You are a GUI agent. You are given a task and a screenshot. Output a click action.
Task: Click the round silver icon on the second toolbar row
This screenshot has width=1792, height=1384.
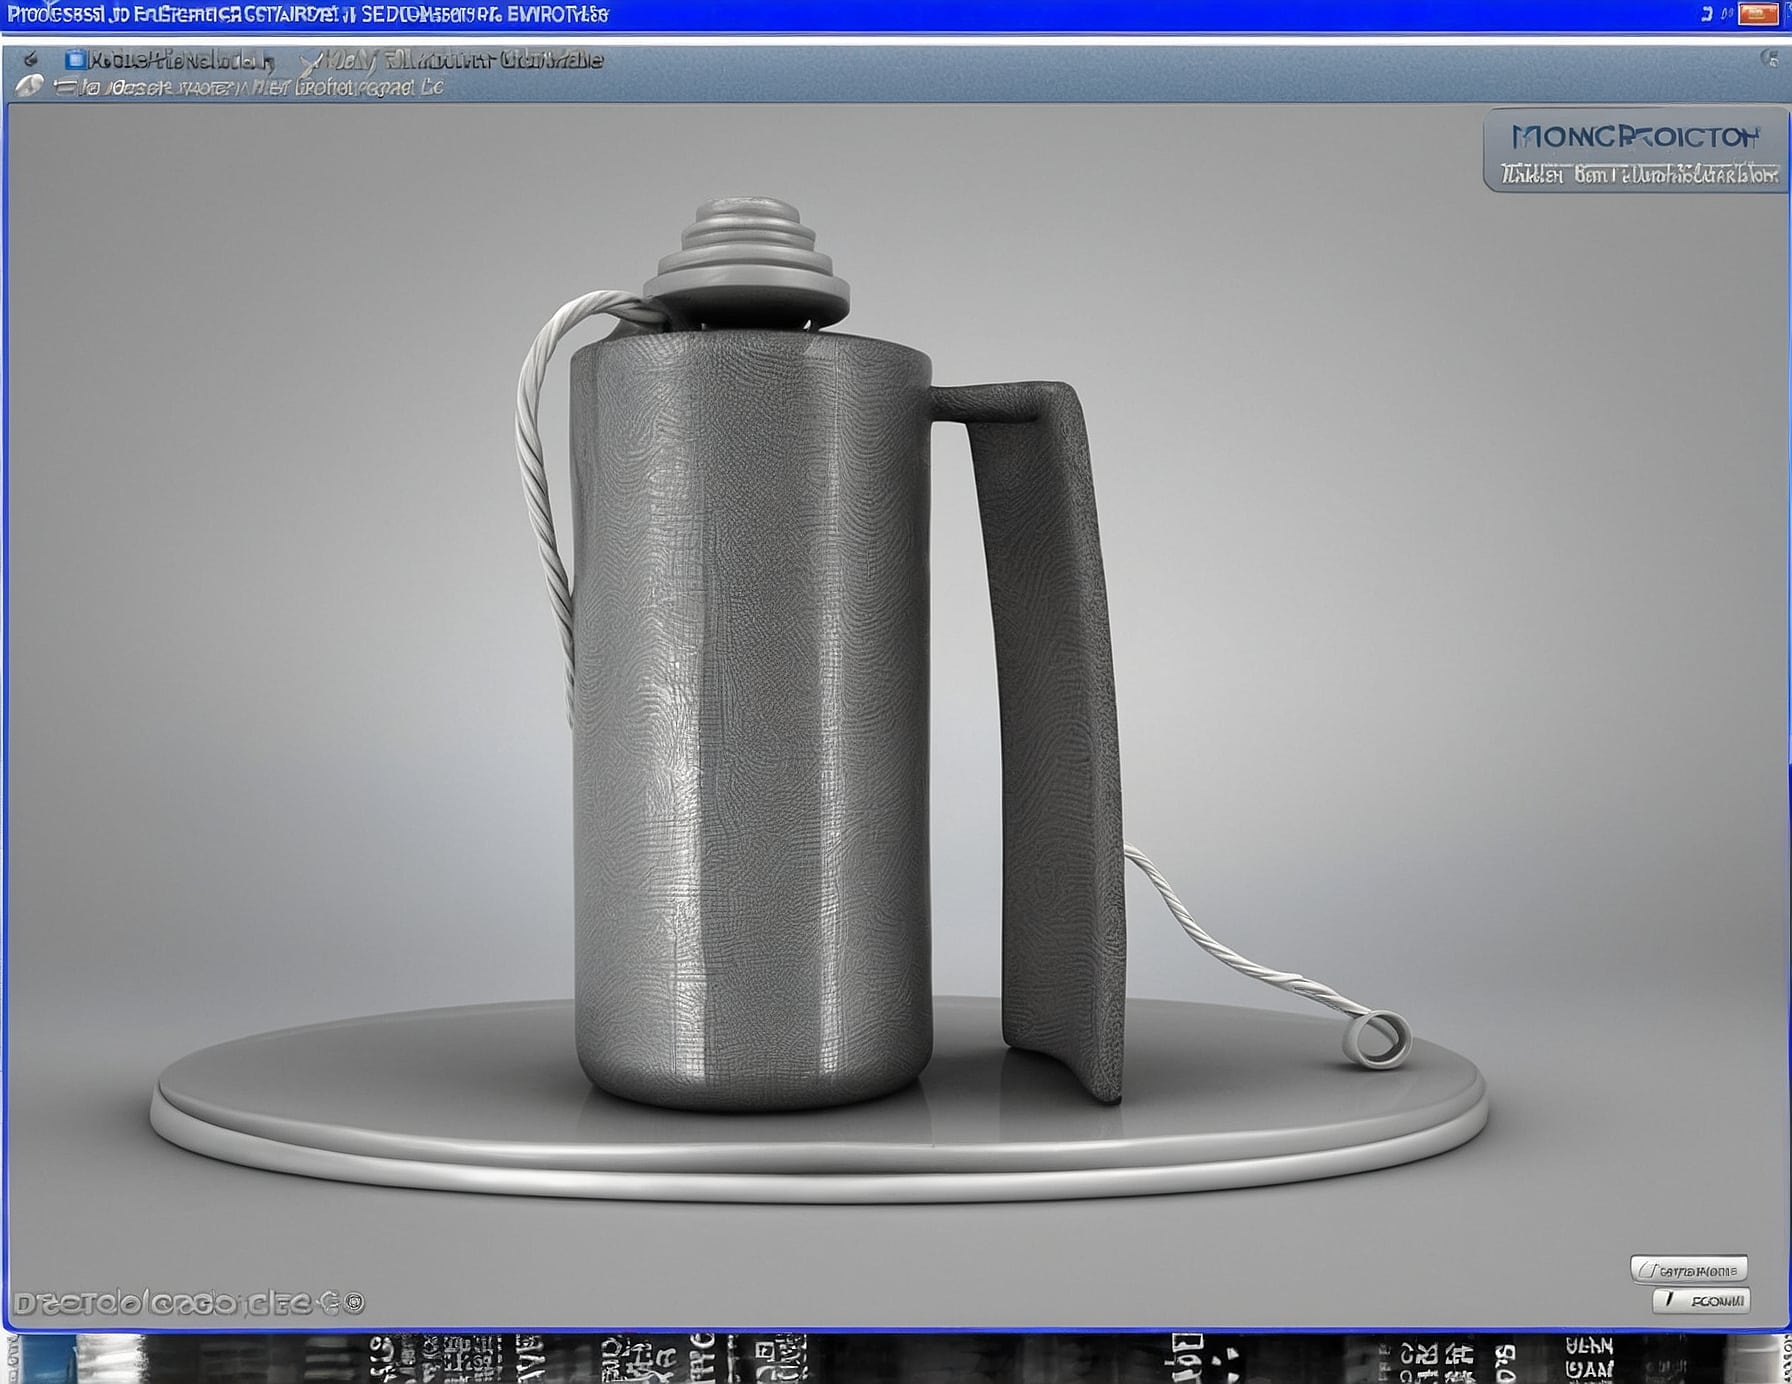point(29,87)
